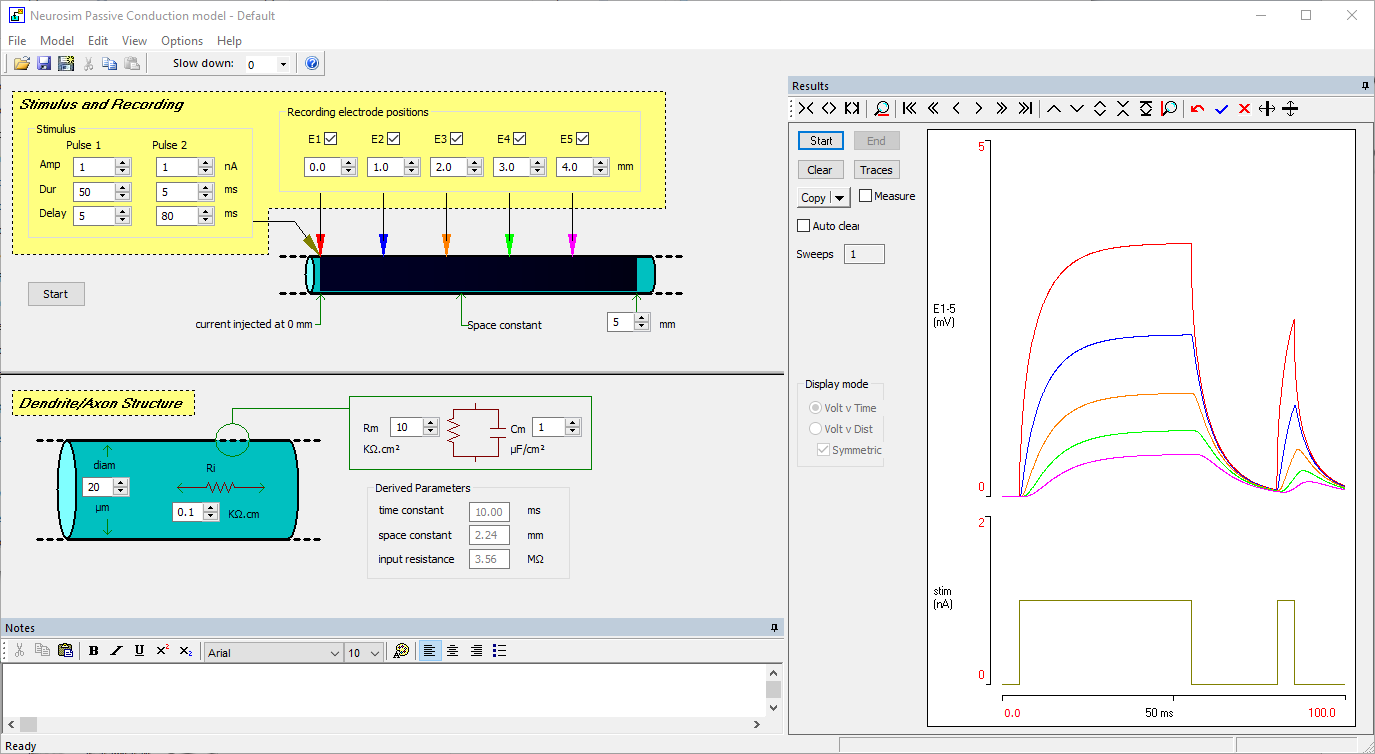Click the Traces button
Viewport: 1375px width, 754px height.
876,170
